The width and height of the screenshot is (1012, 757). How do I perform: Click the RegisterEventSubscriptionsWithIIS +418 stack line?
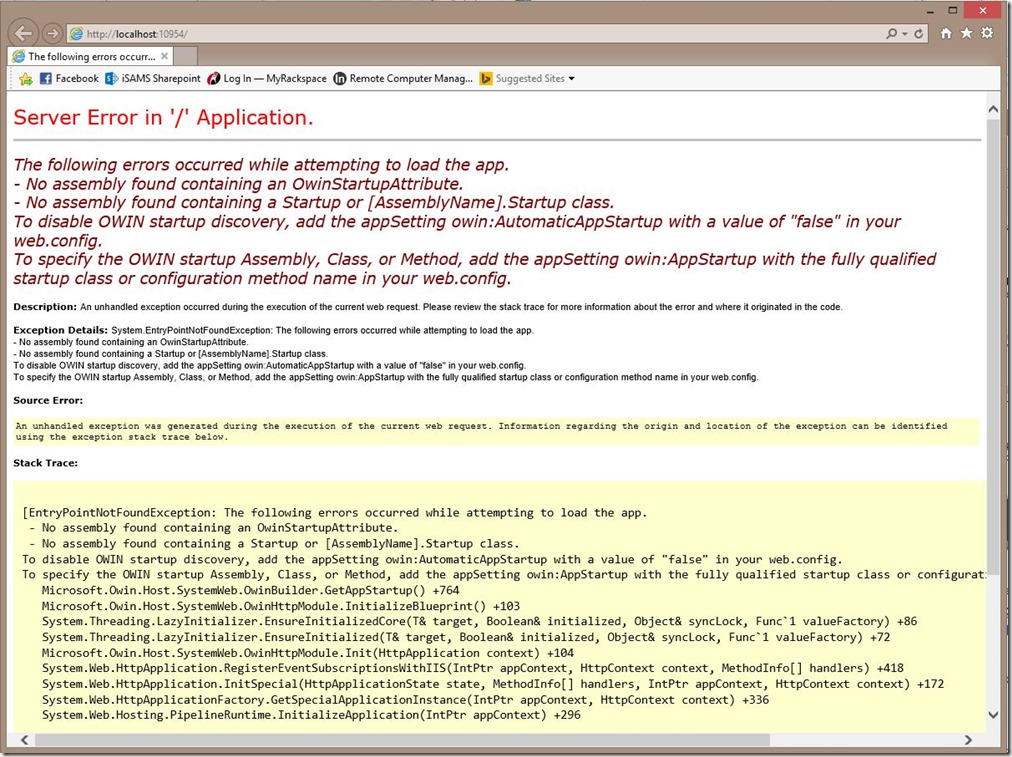[472, 668]
